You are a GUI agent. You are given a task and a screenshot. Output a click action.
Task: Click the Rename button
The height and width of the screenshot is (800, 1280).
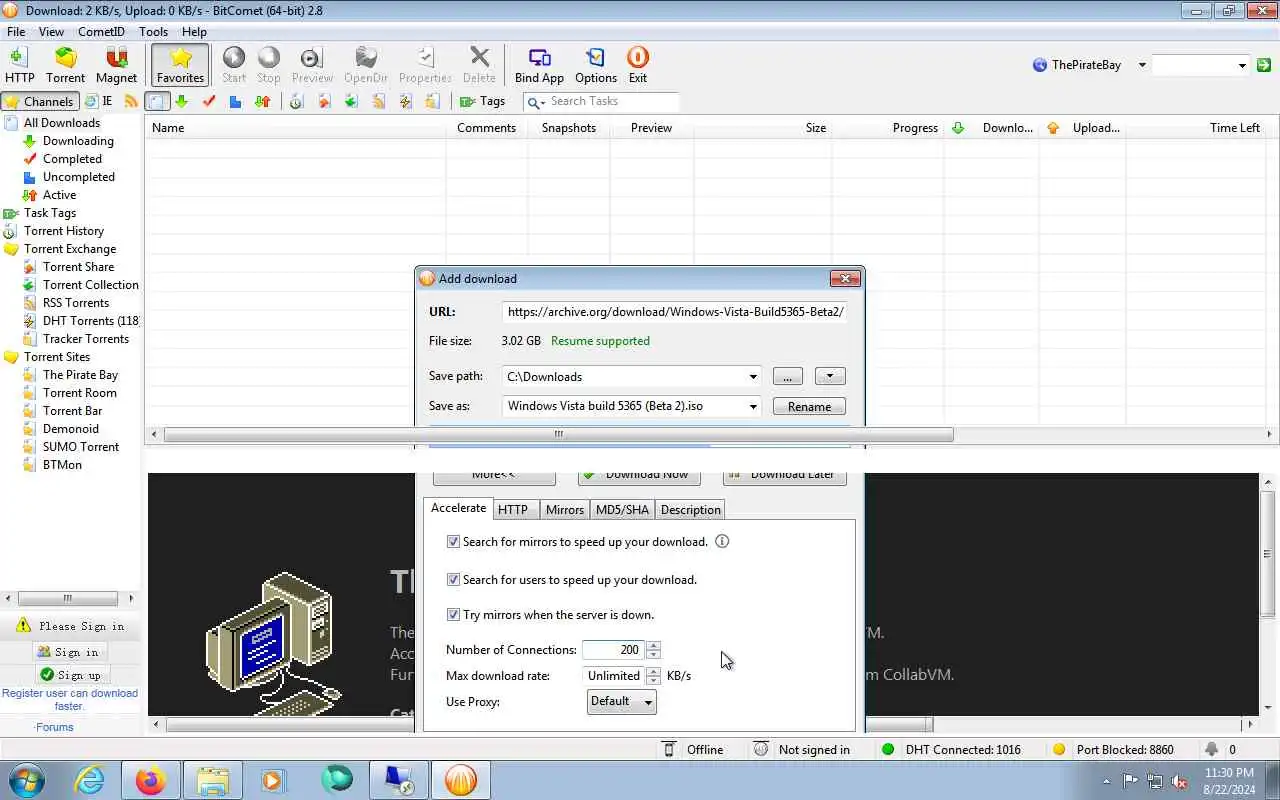tap(809, 406)
